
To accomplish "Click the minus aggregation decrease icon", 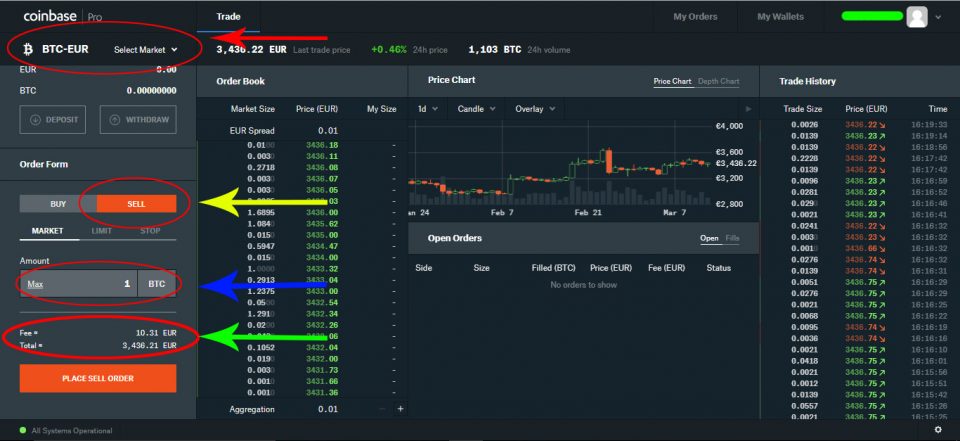I will [382, 409].
